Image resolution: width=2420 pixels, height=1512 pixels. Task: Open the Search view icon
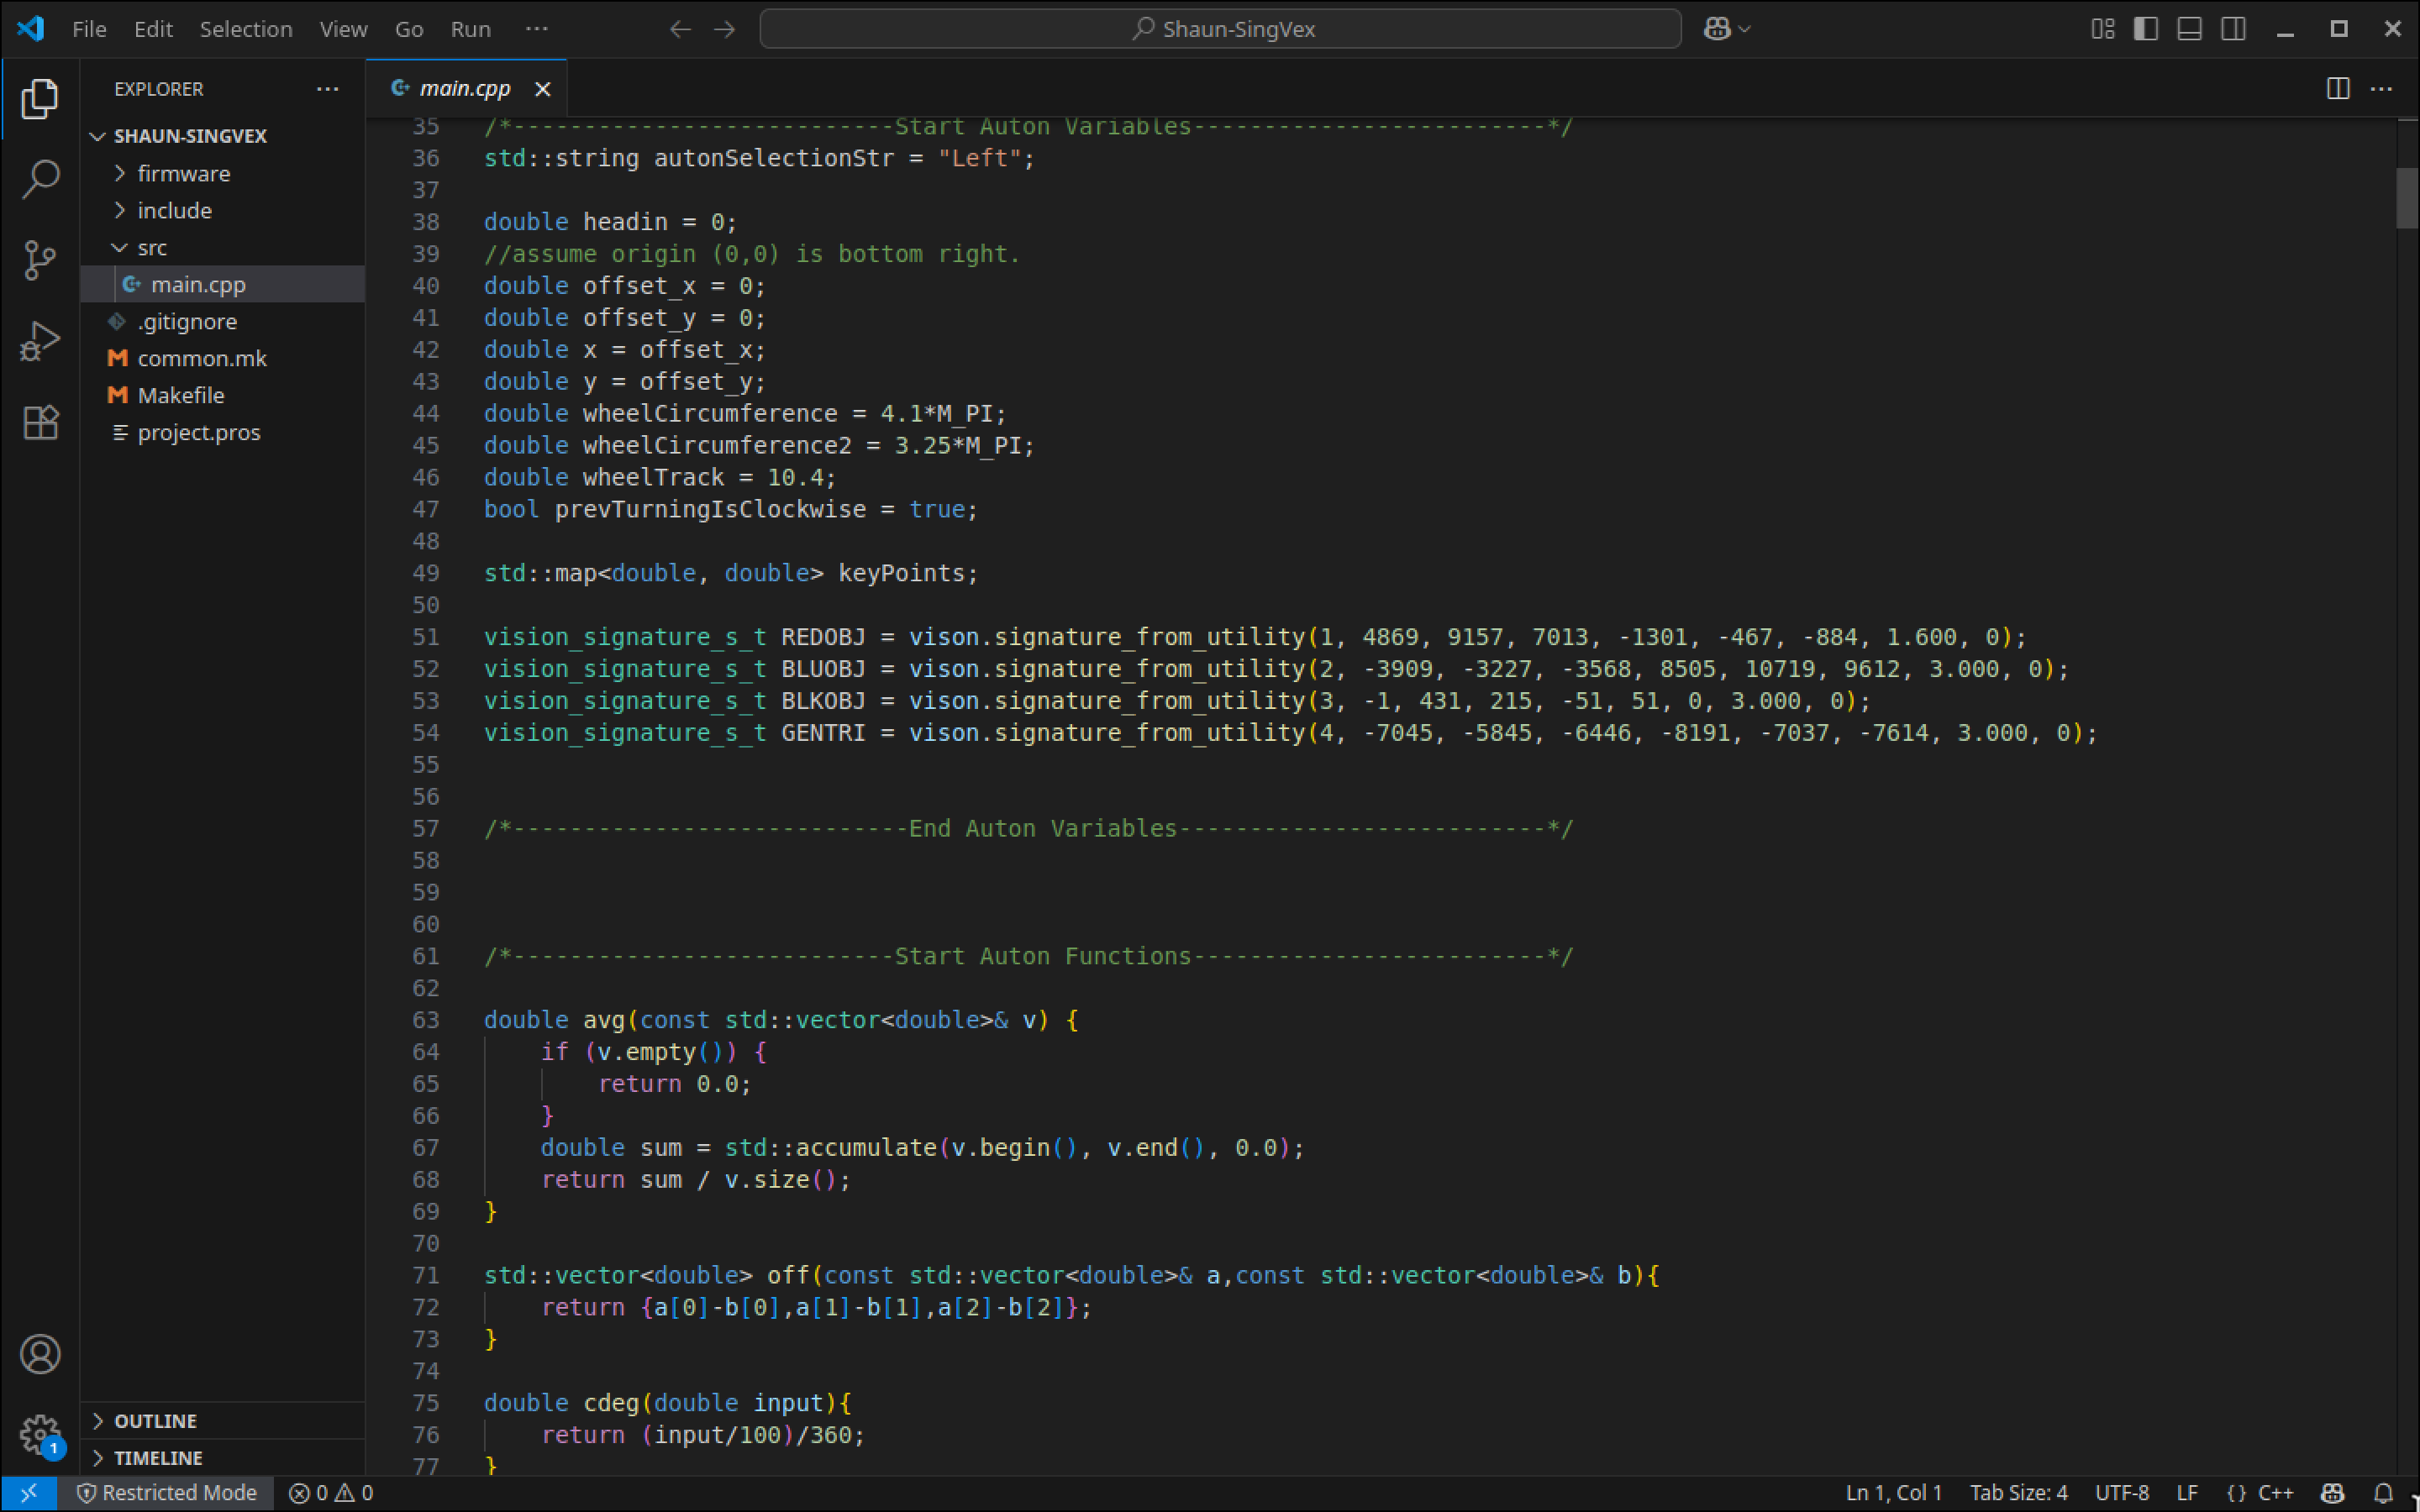40,179
